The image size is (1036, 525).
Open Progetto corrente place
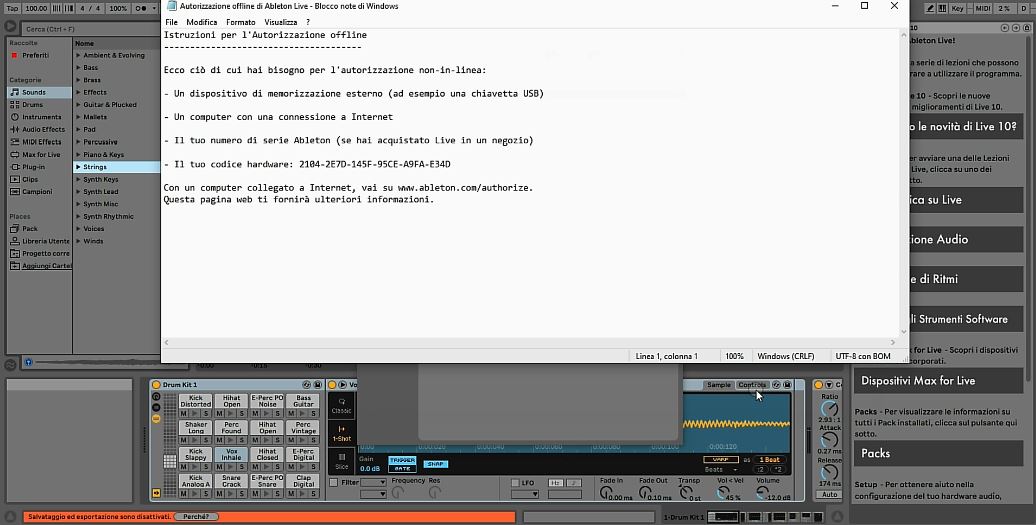[x=39, y=254]
